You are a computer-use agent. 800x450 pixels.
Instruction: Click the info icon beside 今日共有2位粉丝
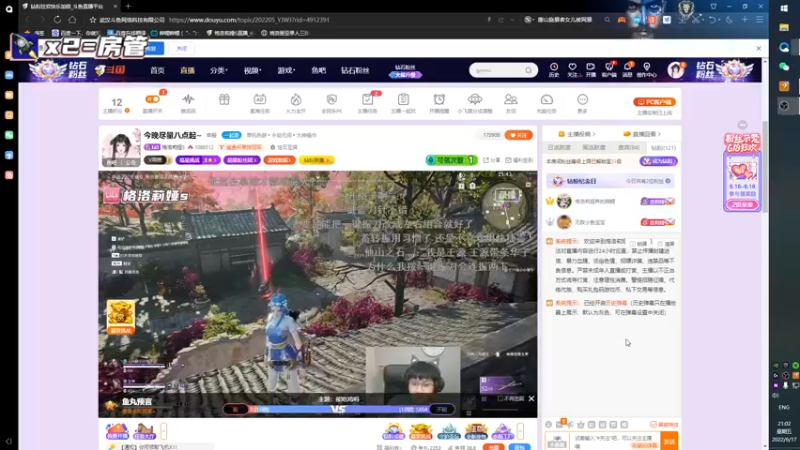(x=668, y=181)
